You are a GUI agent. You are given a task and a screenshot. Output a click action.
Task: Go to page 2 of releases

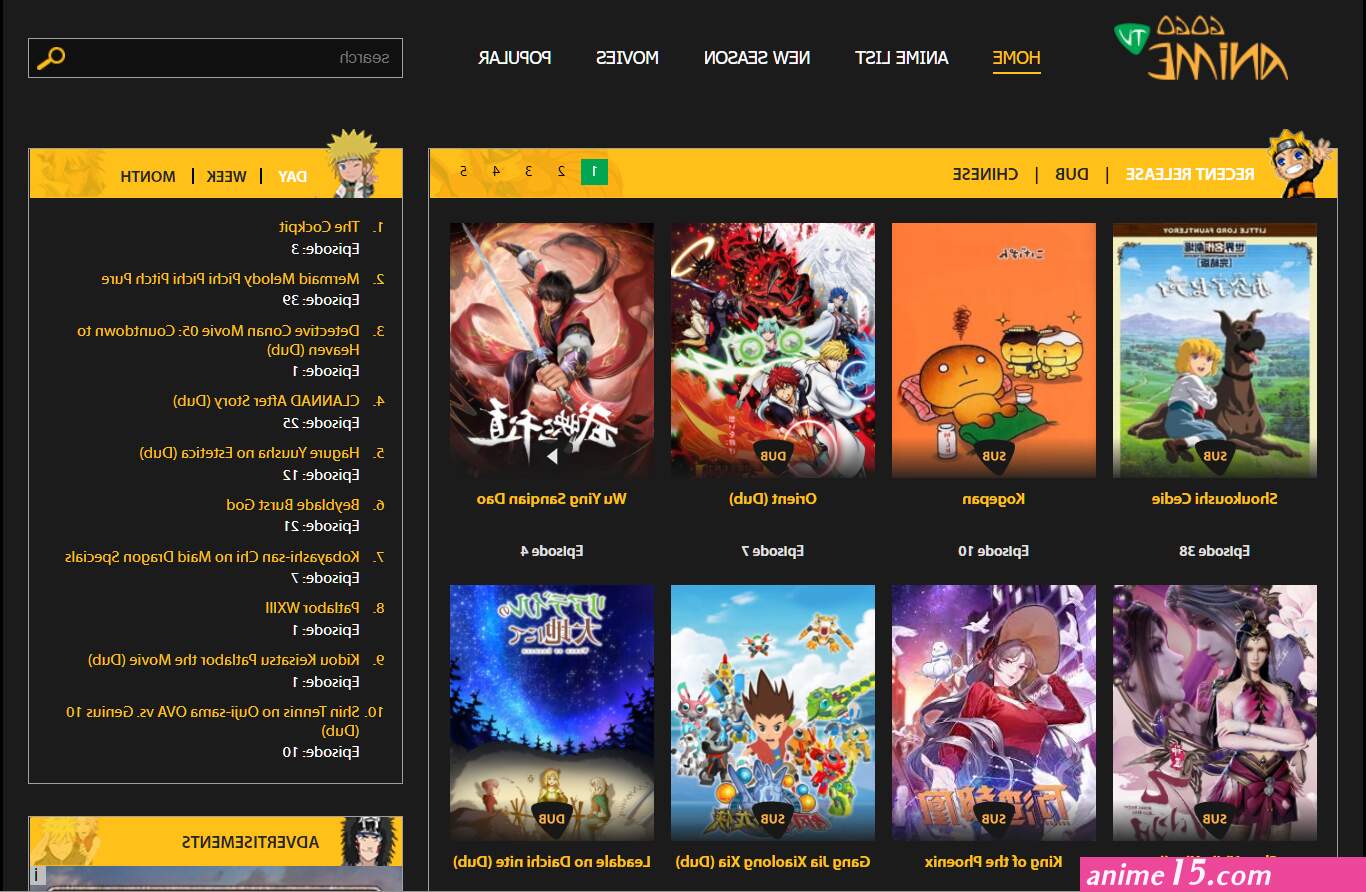[x=562, y=172]
